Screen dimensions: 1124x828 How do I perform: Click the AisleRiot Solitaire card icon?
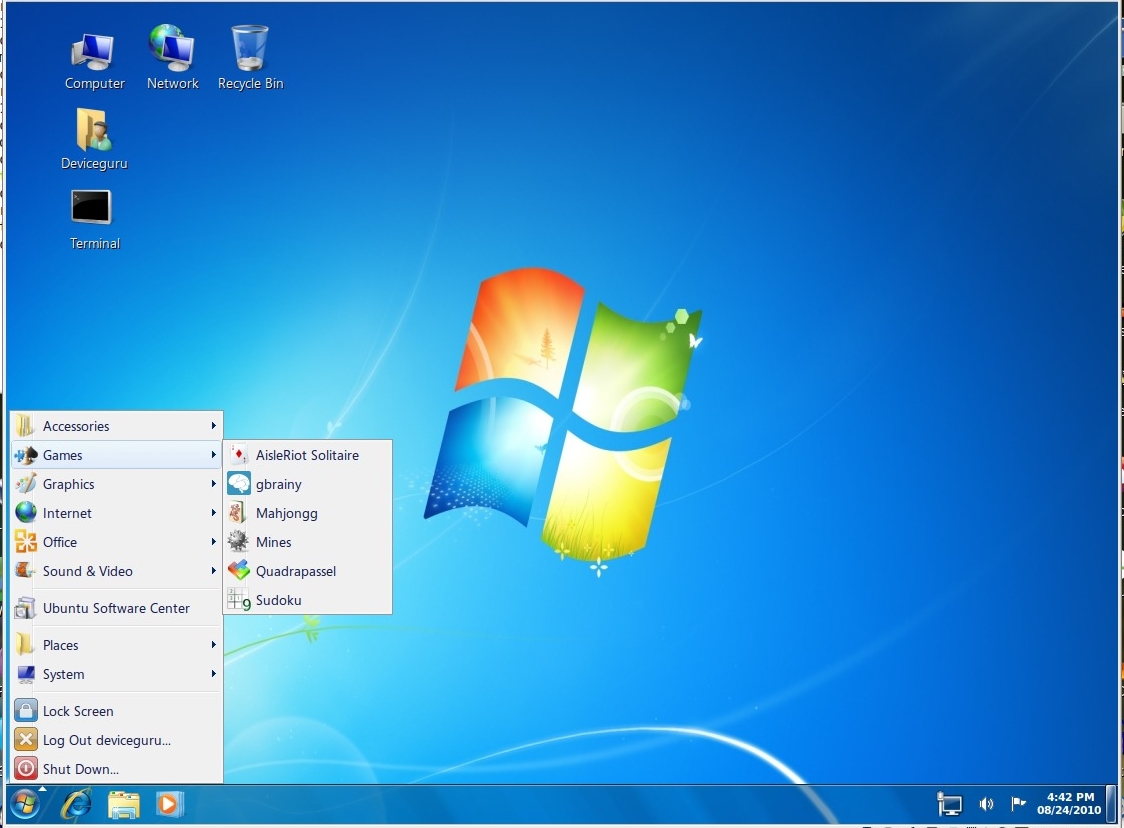[x=239, y=455]
